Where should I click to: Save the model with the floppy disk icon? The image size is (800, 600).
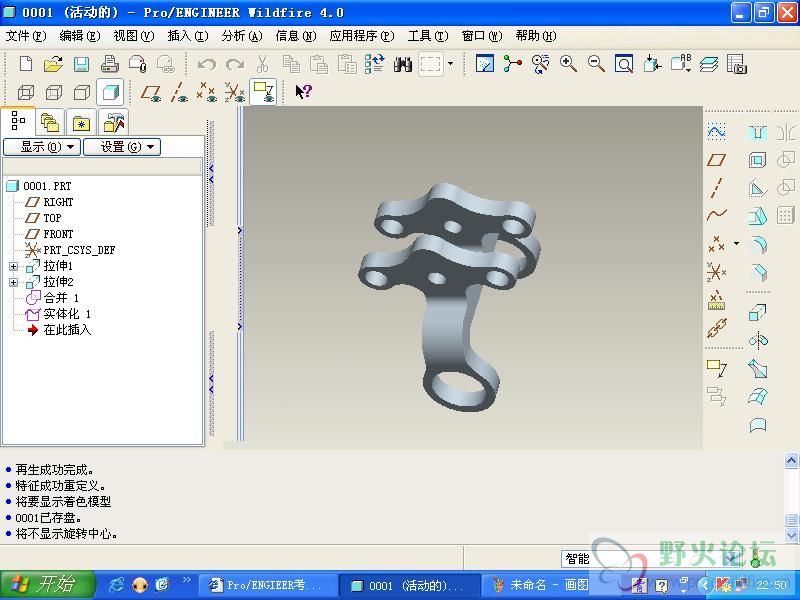tap(81, 64)
